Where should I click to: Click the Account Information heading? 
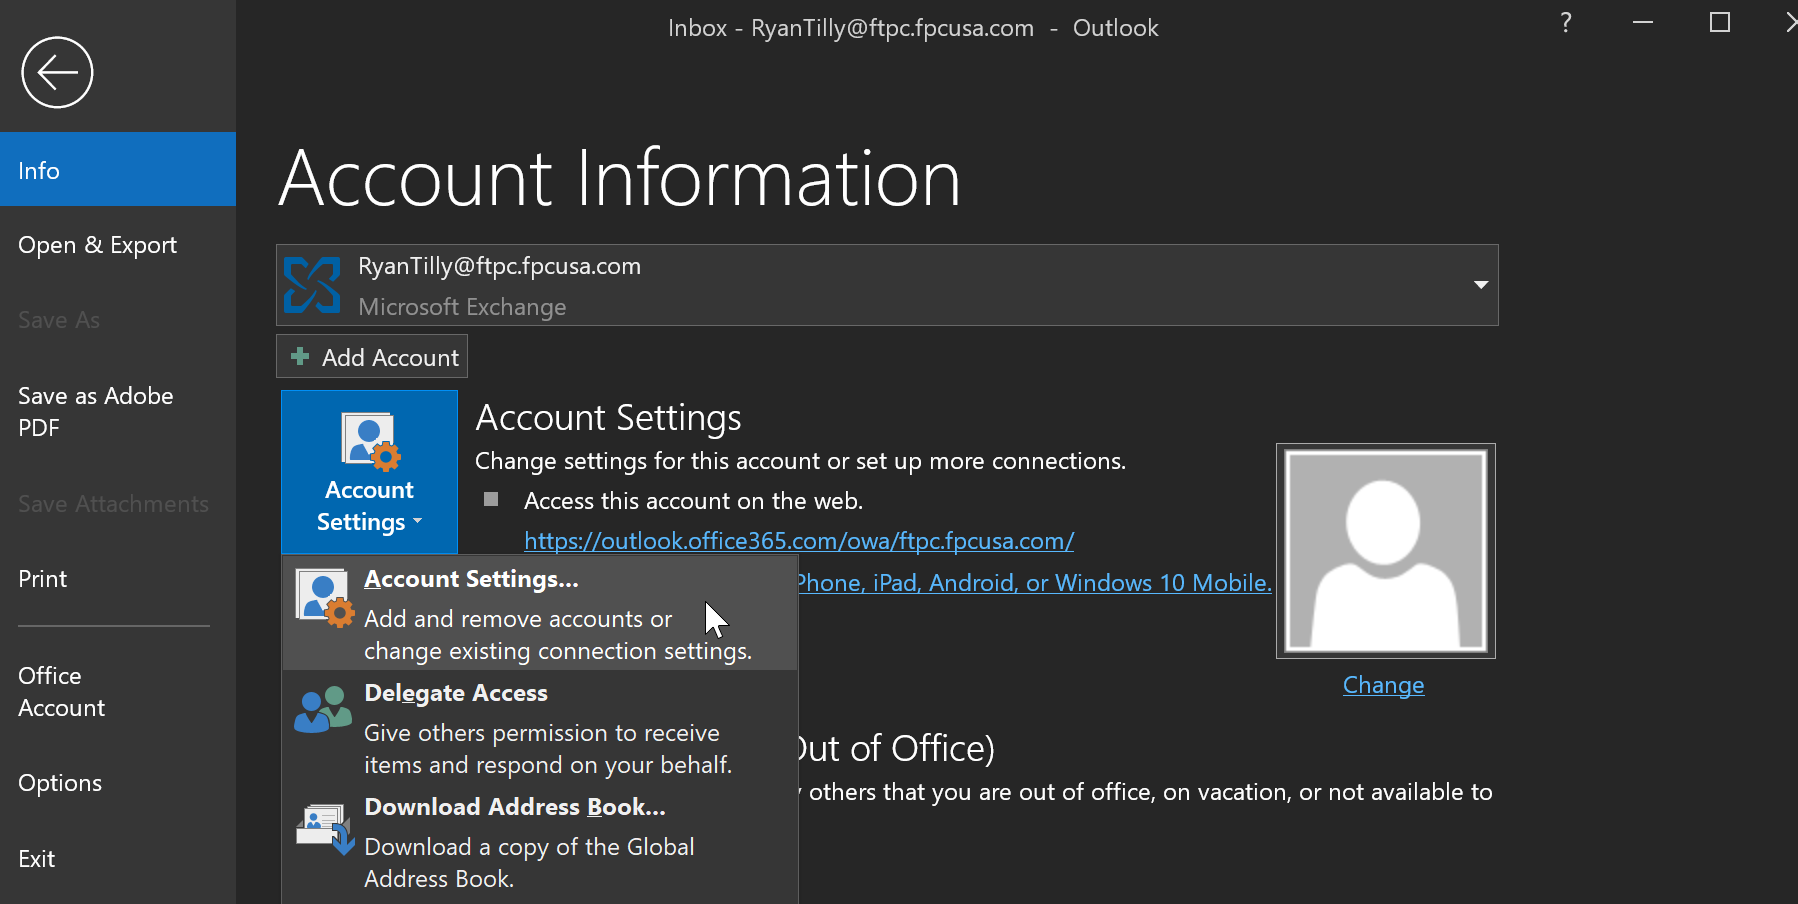pos(620,178)
